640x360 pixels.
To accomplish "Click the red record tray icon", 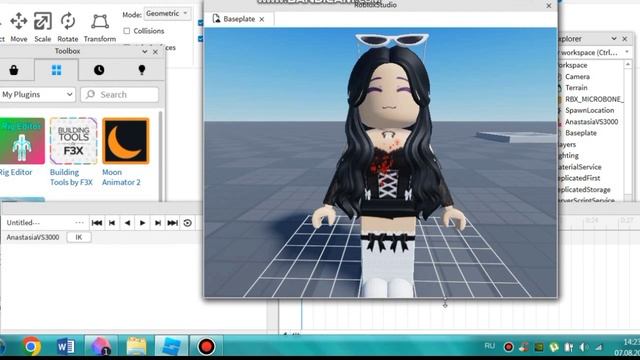I will (x=508, y=347).
